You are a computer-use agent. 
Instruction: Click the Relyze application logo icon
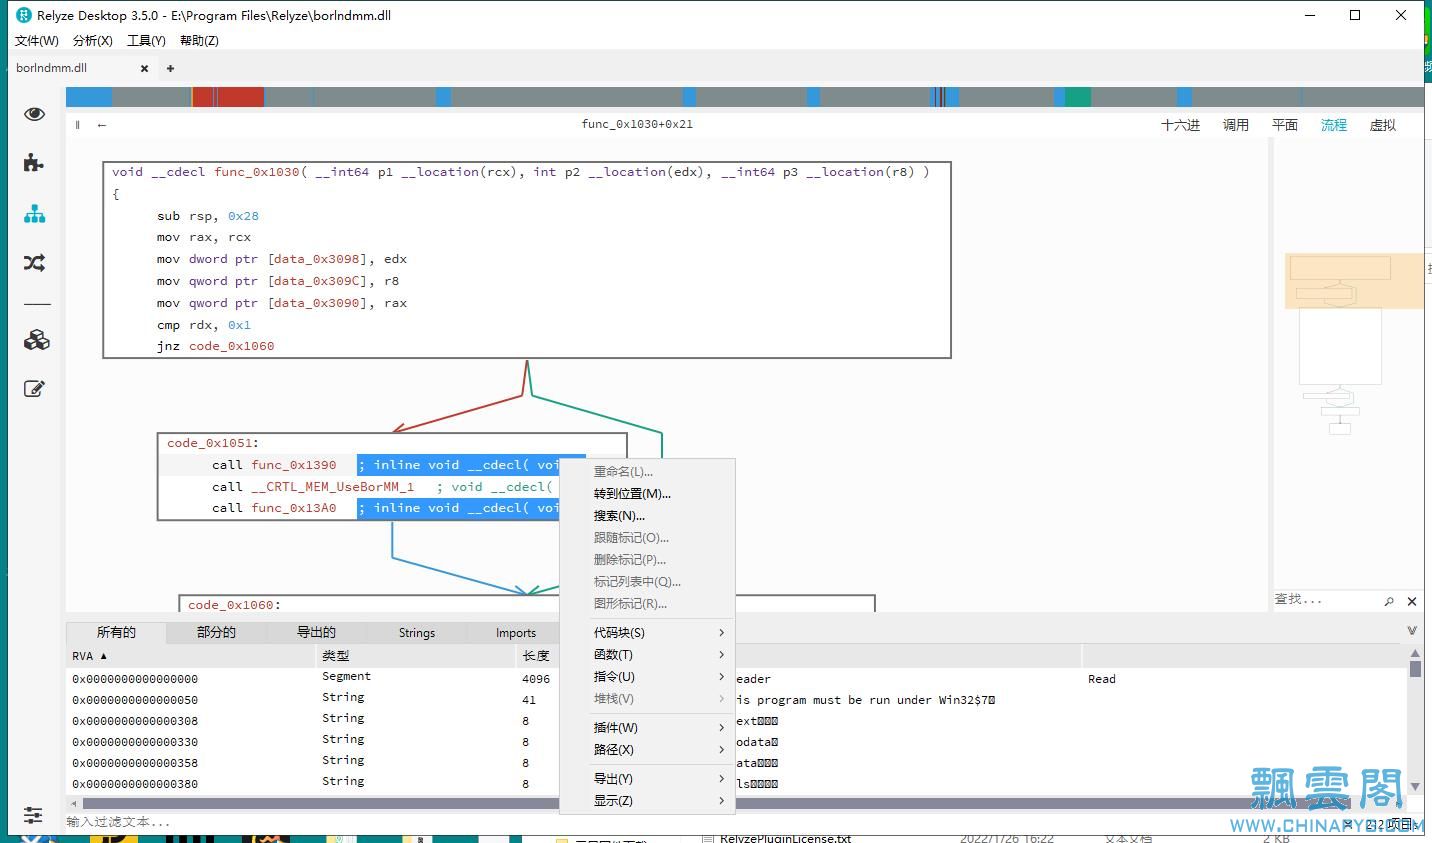(x=24, y=15)
